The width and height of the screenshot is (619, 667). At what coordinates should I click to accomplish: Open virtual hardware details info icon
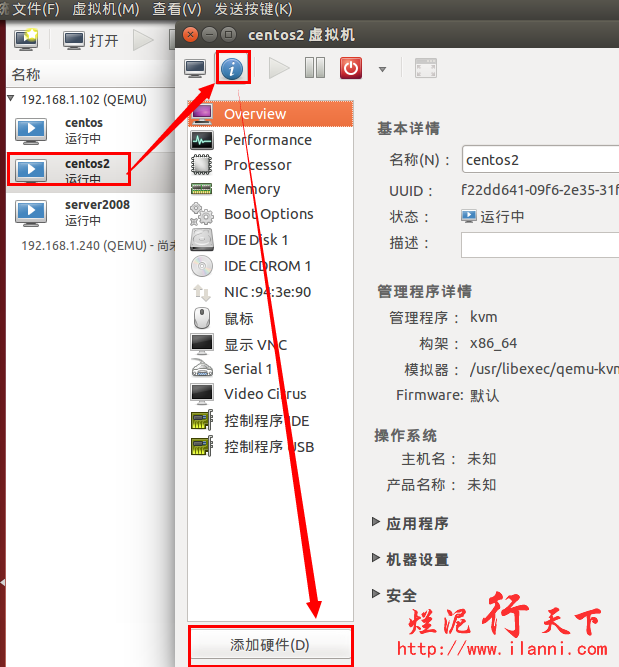pos(232,68)
